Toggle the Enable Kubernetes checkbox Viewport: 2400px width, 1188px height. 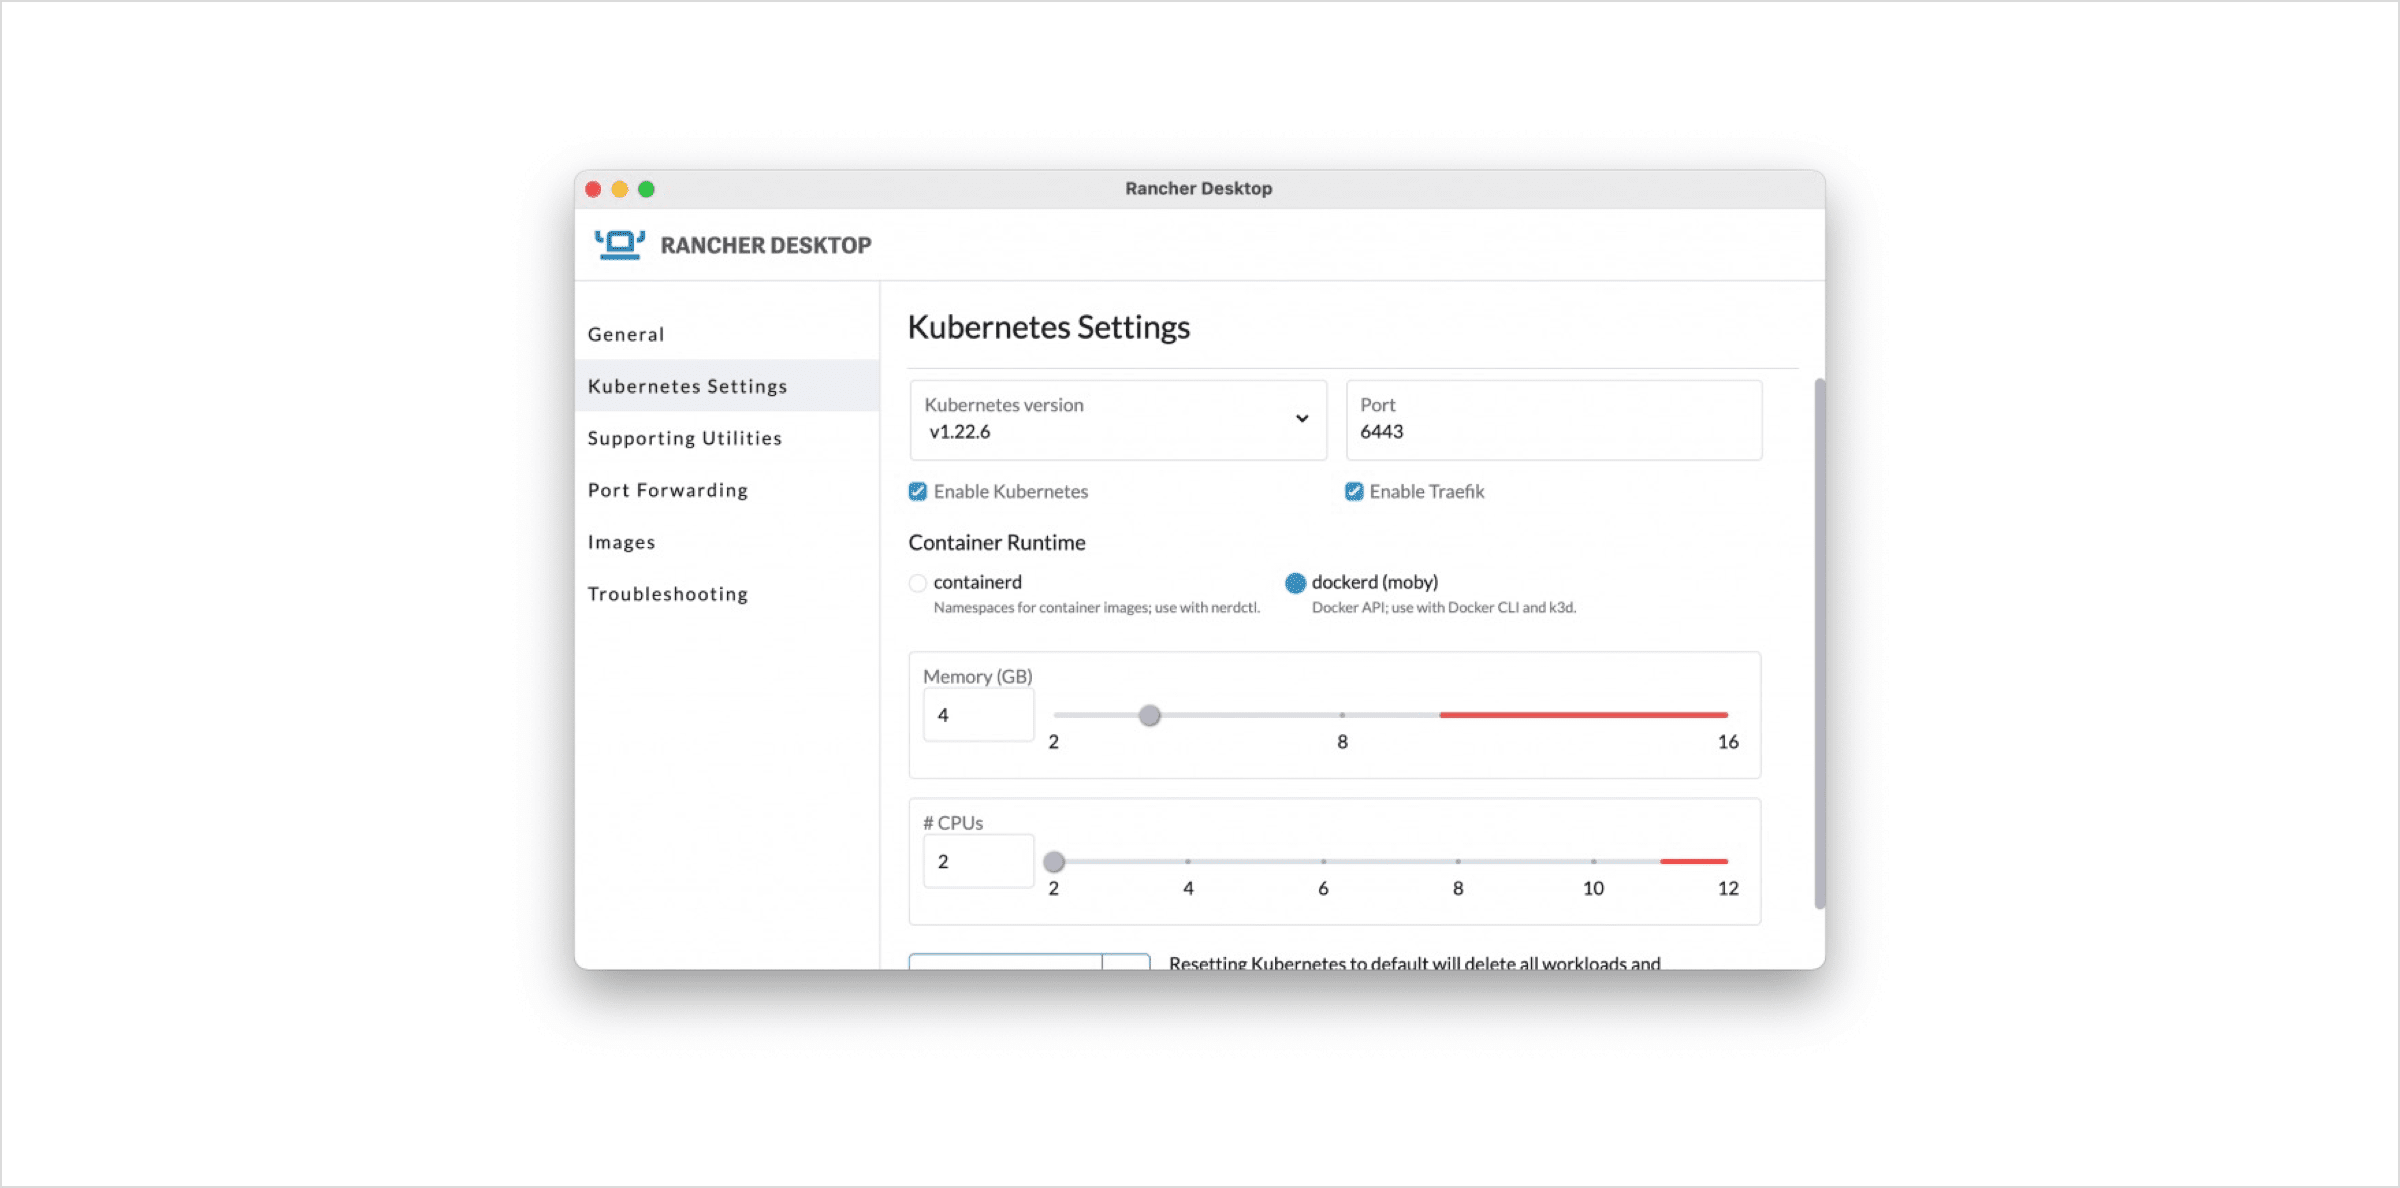917,491
